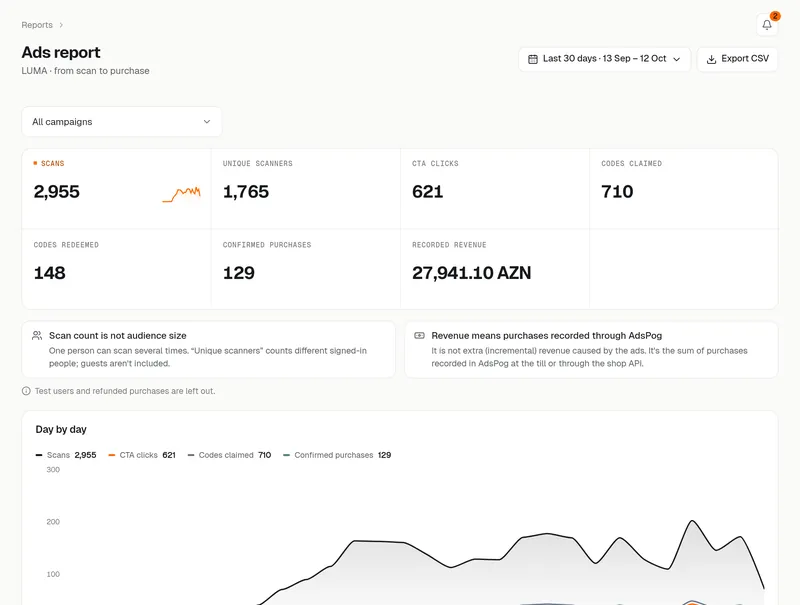The image size is (800, 605).
Task: Click the Test users and refunded purchases note
Action: coord(125,391)
